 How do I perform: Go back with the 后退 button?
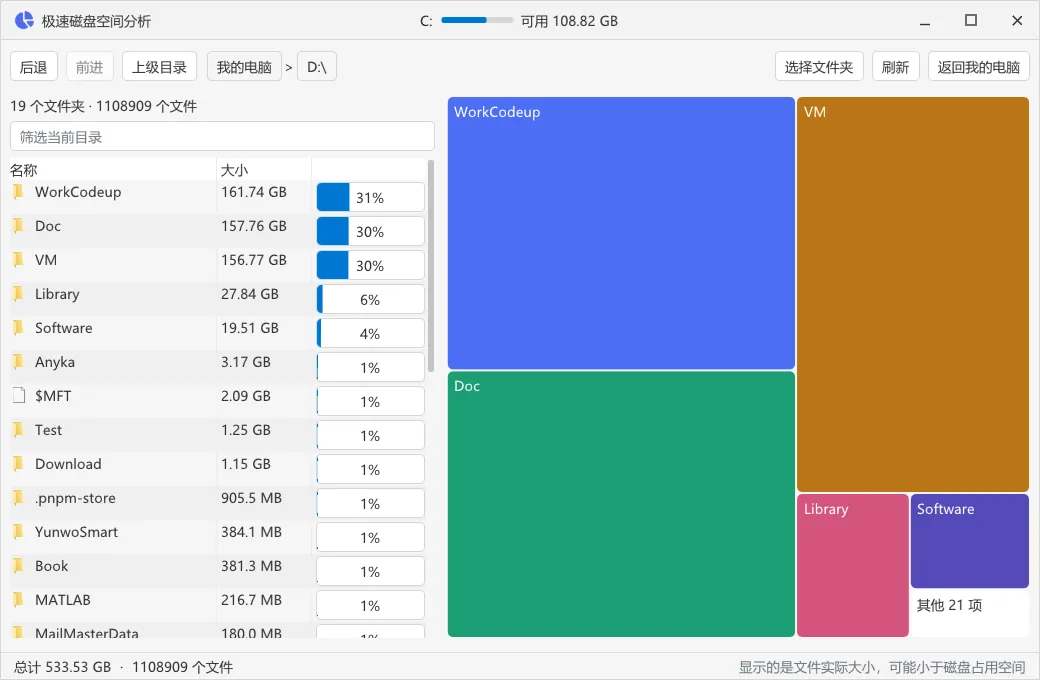pyautogui.click(x=34, y=66)
